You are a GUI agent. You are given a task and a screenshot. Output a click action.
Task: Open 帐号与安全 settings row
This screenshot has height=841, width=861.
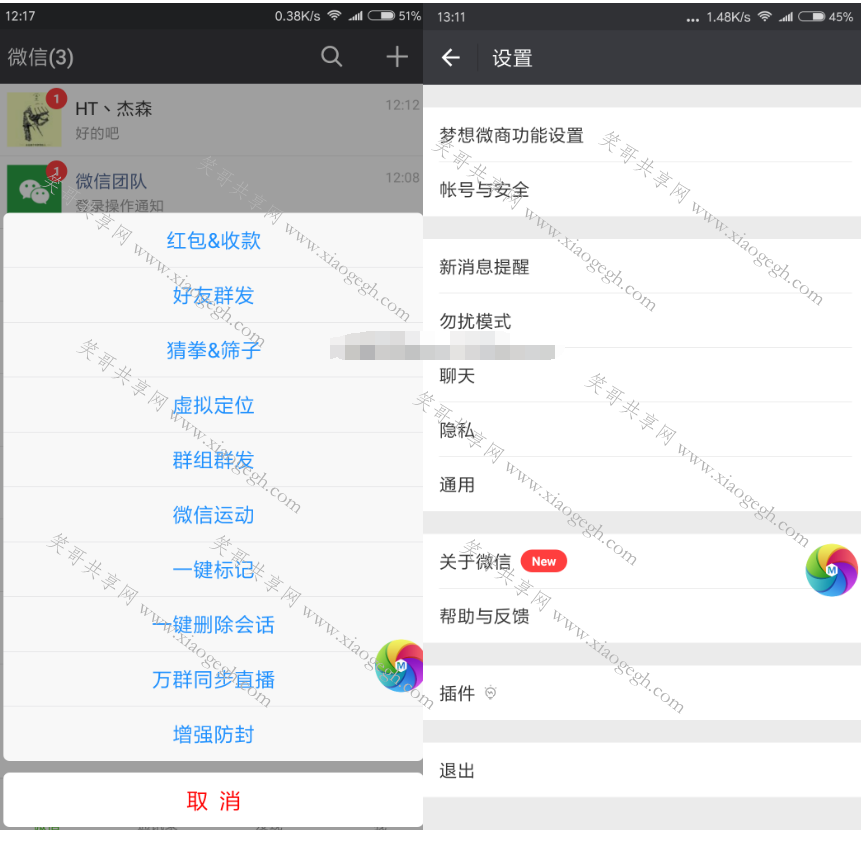click(x=642, y=189)
